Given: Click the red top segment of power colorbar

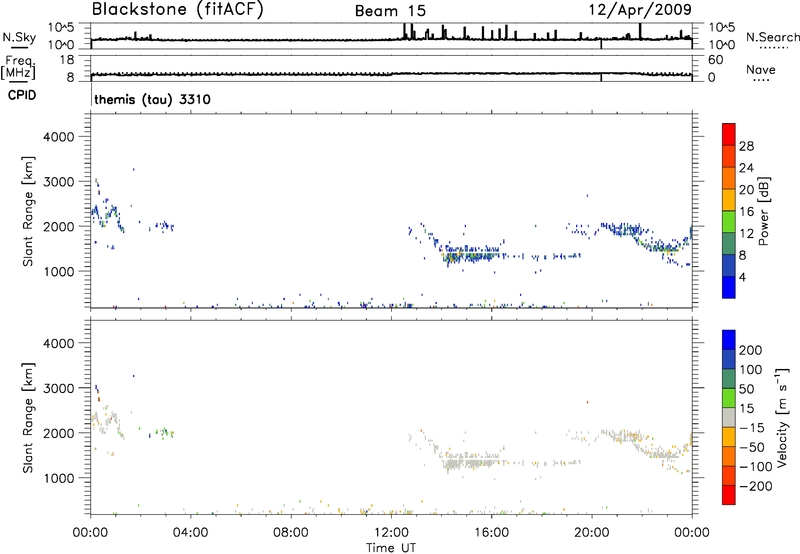Looking at the screenshot, I should click(x=729, y=135).
